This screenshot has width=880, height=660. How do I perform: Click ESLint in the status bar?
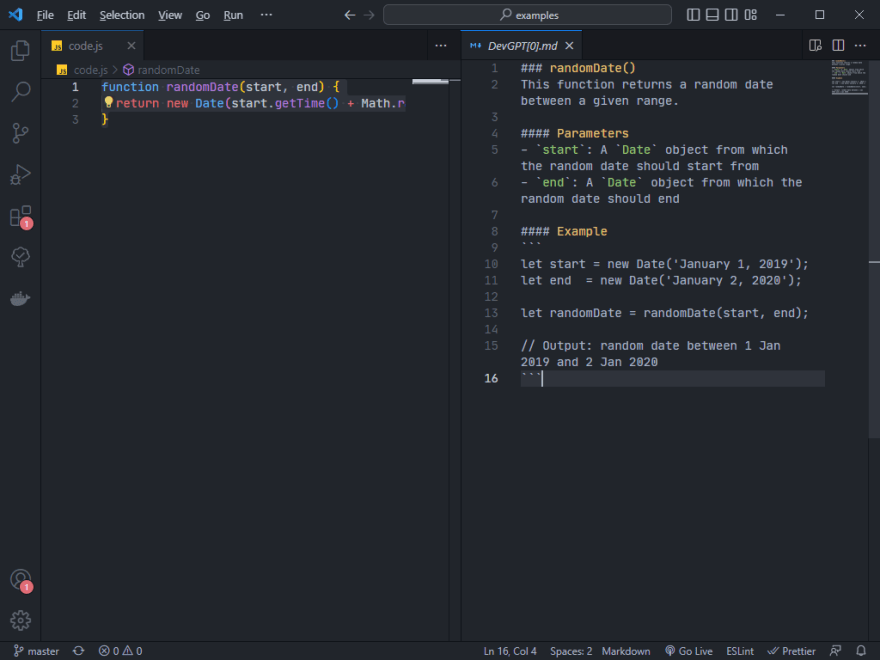tap(740, 651)
